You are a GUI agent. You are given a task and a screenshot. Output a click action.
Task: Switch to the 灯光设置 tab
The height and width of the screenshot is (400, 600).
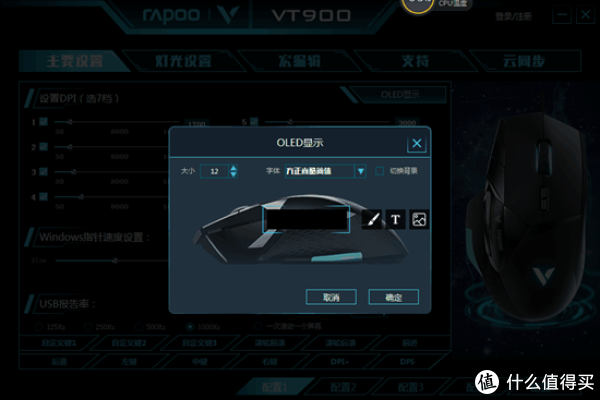point(183,61)
